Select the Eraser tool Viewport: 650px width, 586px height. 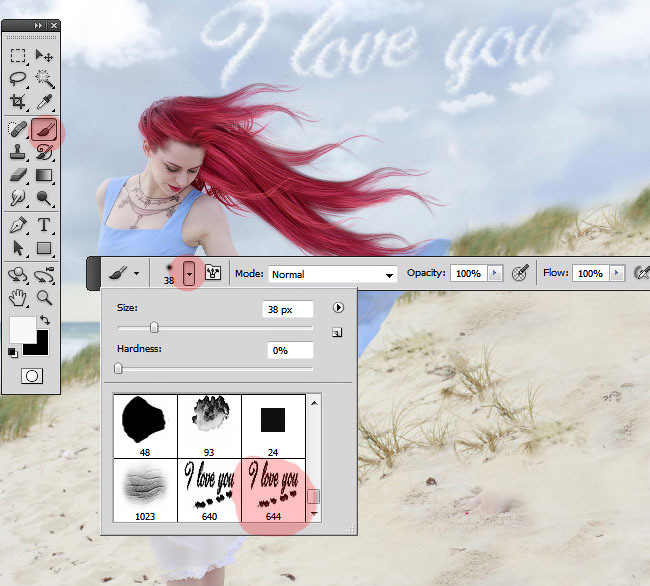(x=18, y=175)
